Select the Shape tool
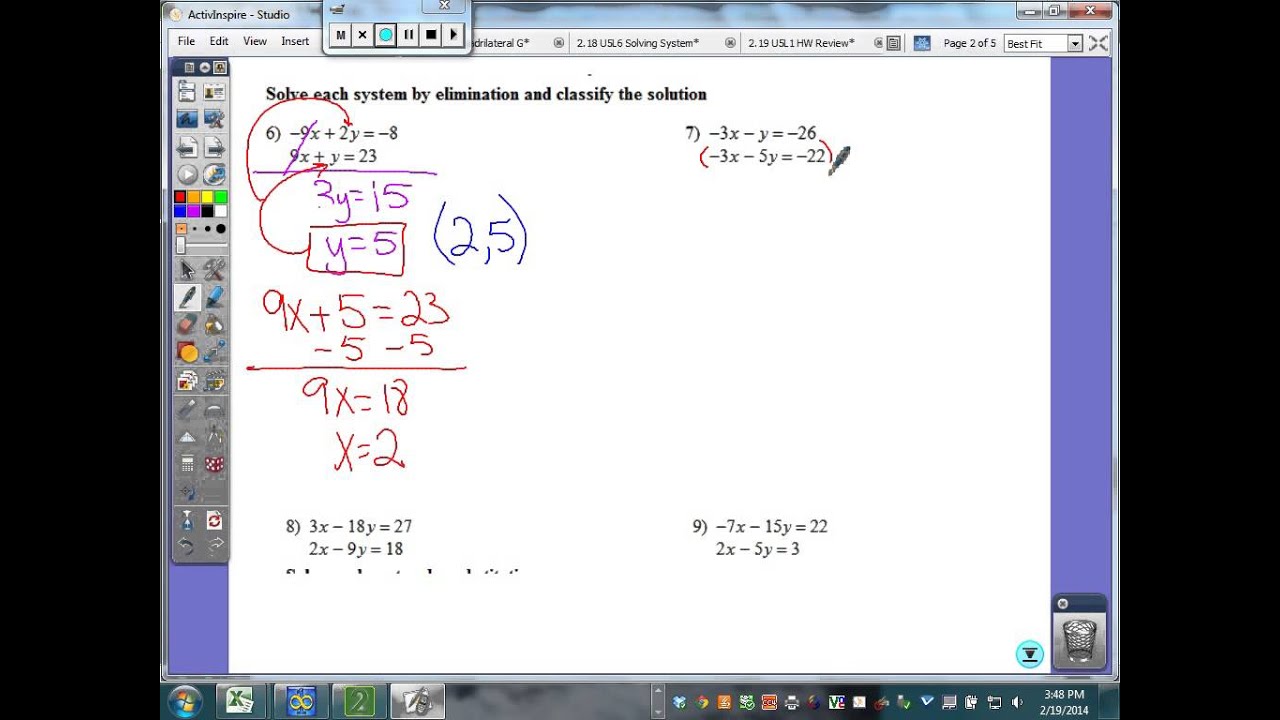This screenshot has height=720, width=1280. click(x=187, y=352)
